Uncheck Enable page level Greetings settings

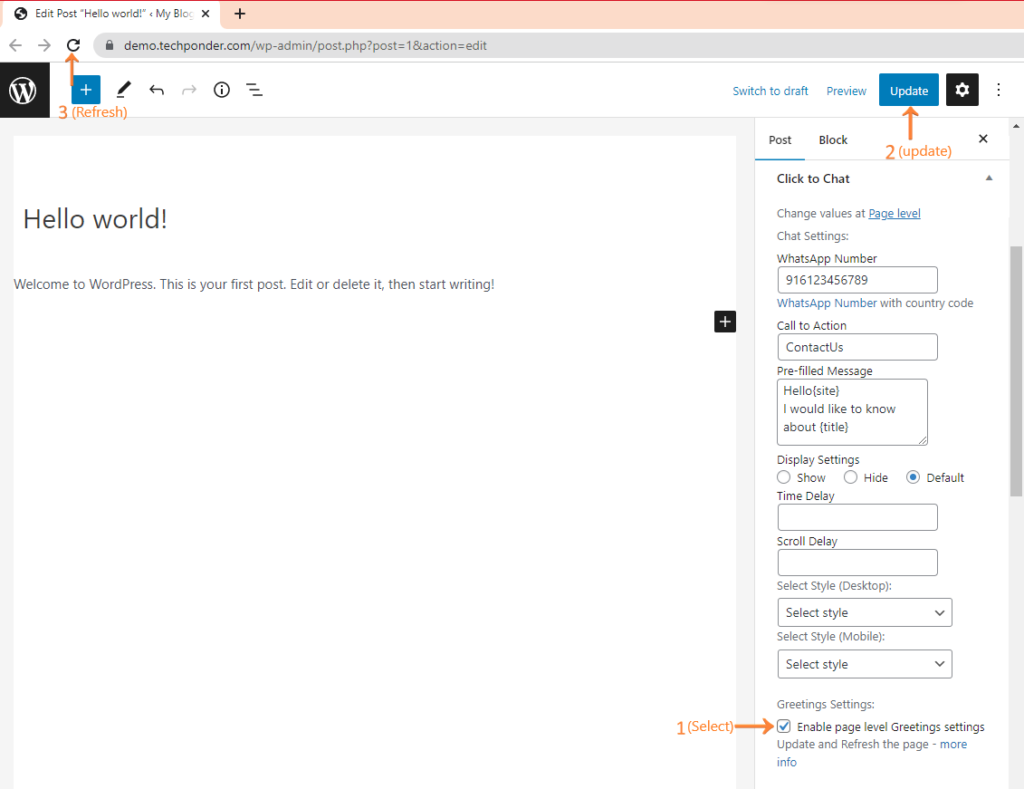[x=784, y=727]
